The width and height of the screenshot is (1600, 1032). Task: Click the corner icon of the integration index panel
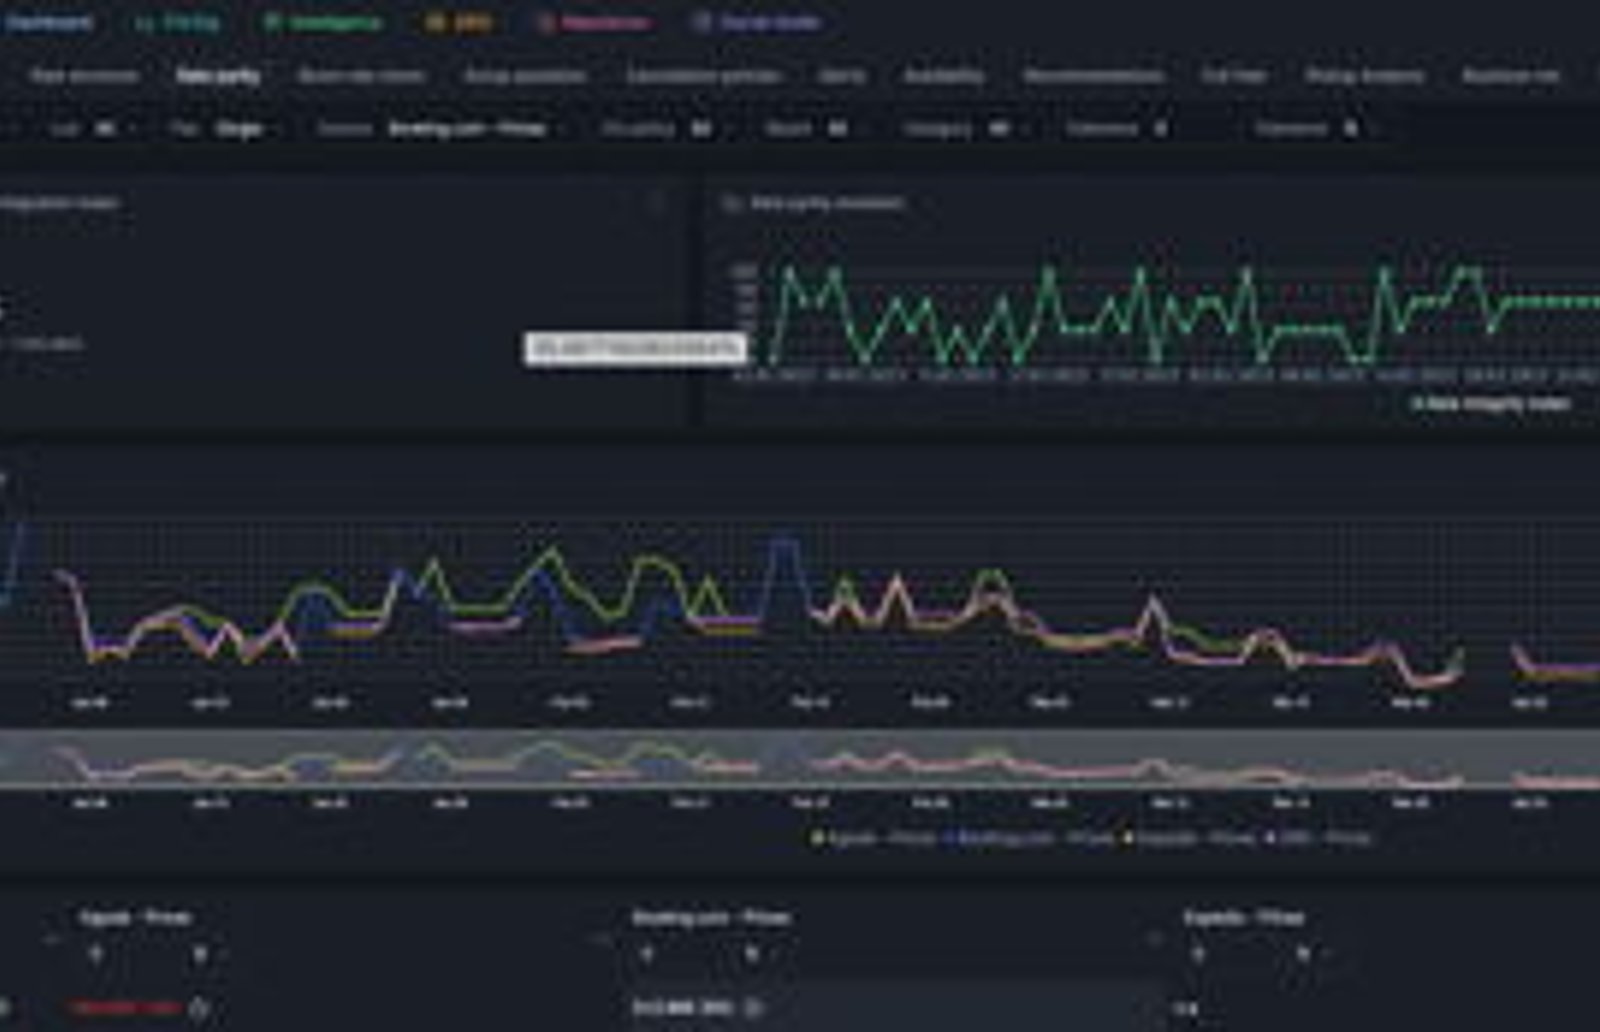(x=656, y=203)
